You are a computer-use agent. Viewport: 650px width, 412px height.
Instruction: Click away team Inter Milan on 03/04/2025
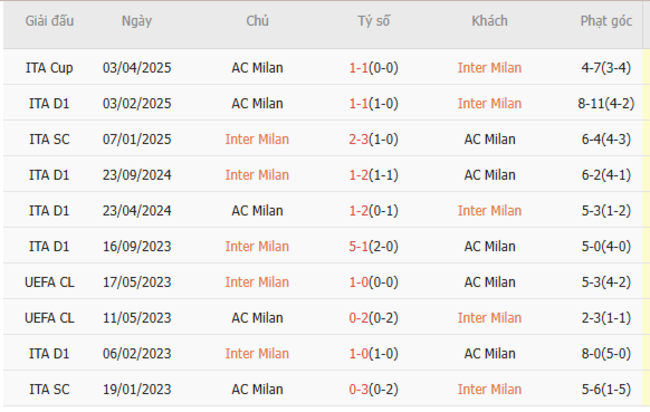click(489, 68)
